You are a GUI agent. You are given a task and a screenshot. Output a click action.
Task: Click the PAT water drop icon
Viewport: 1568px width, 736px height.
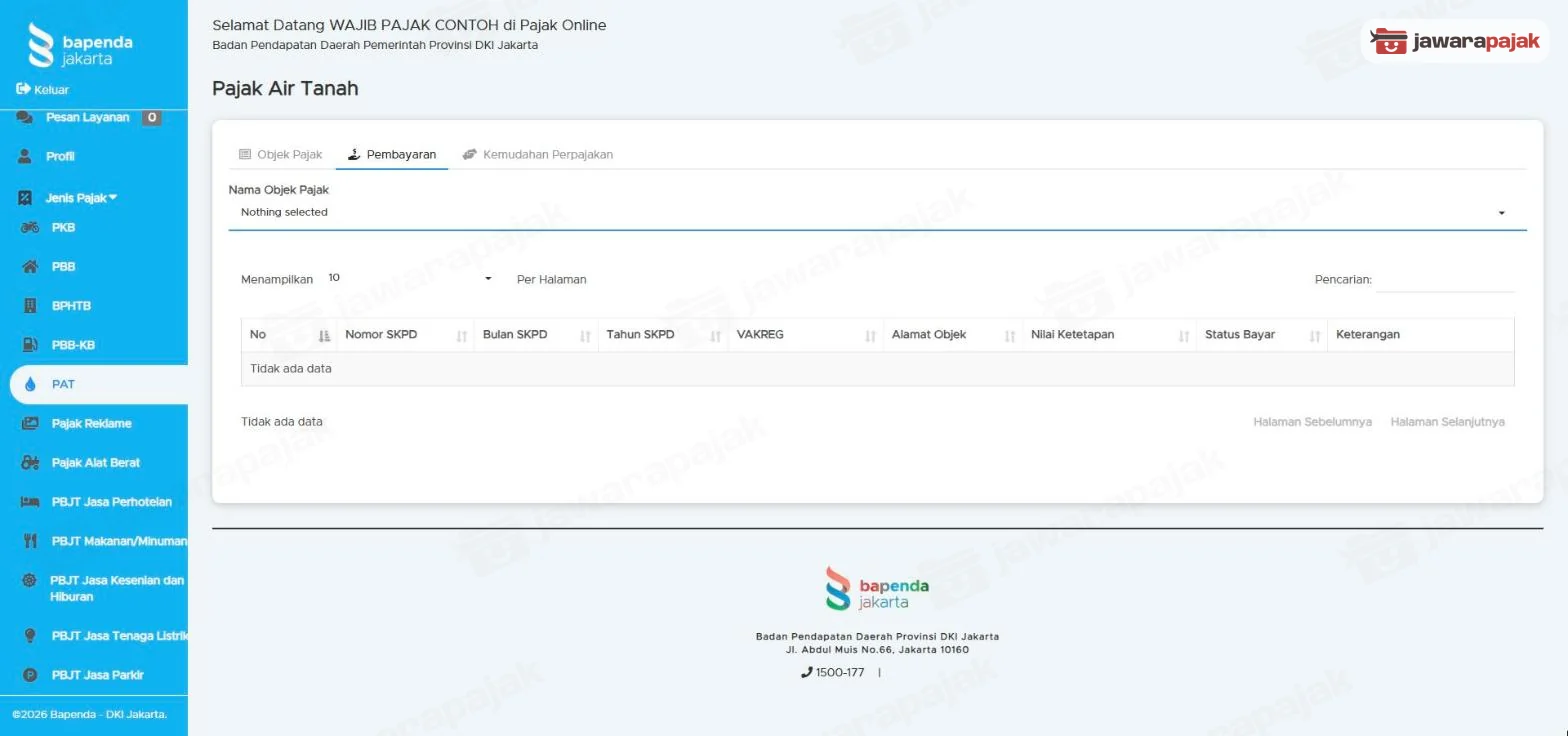point(30,384)
